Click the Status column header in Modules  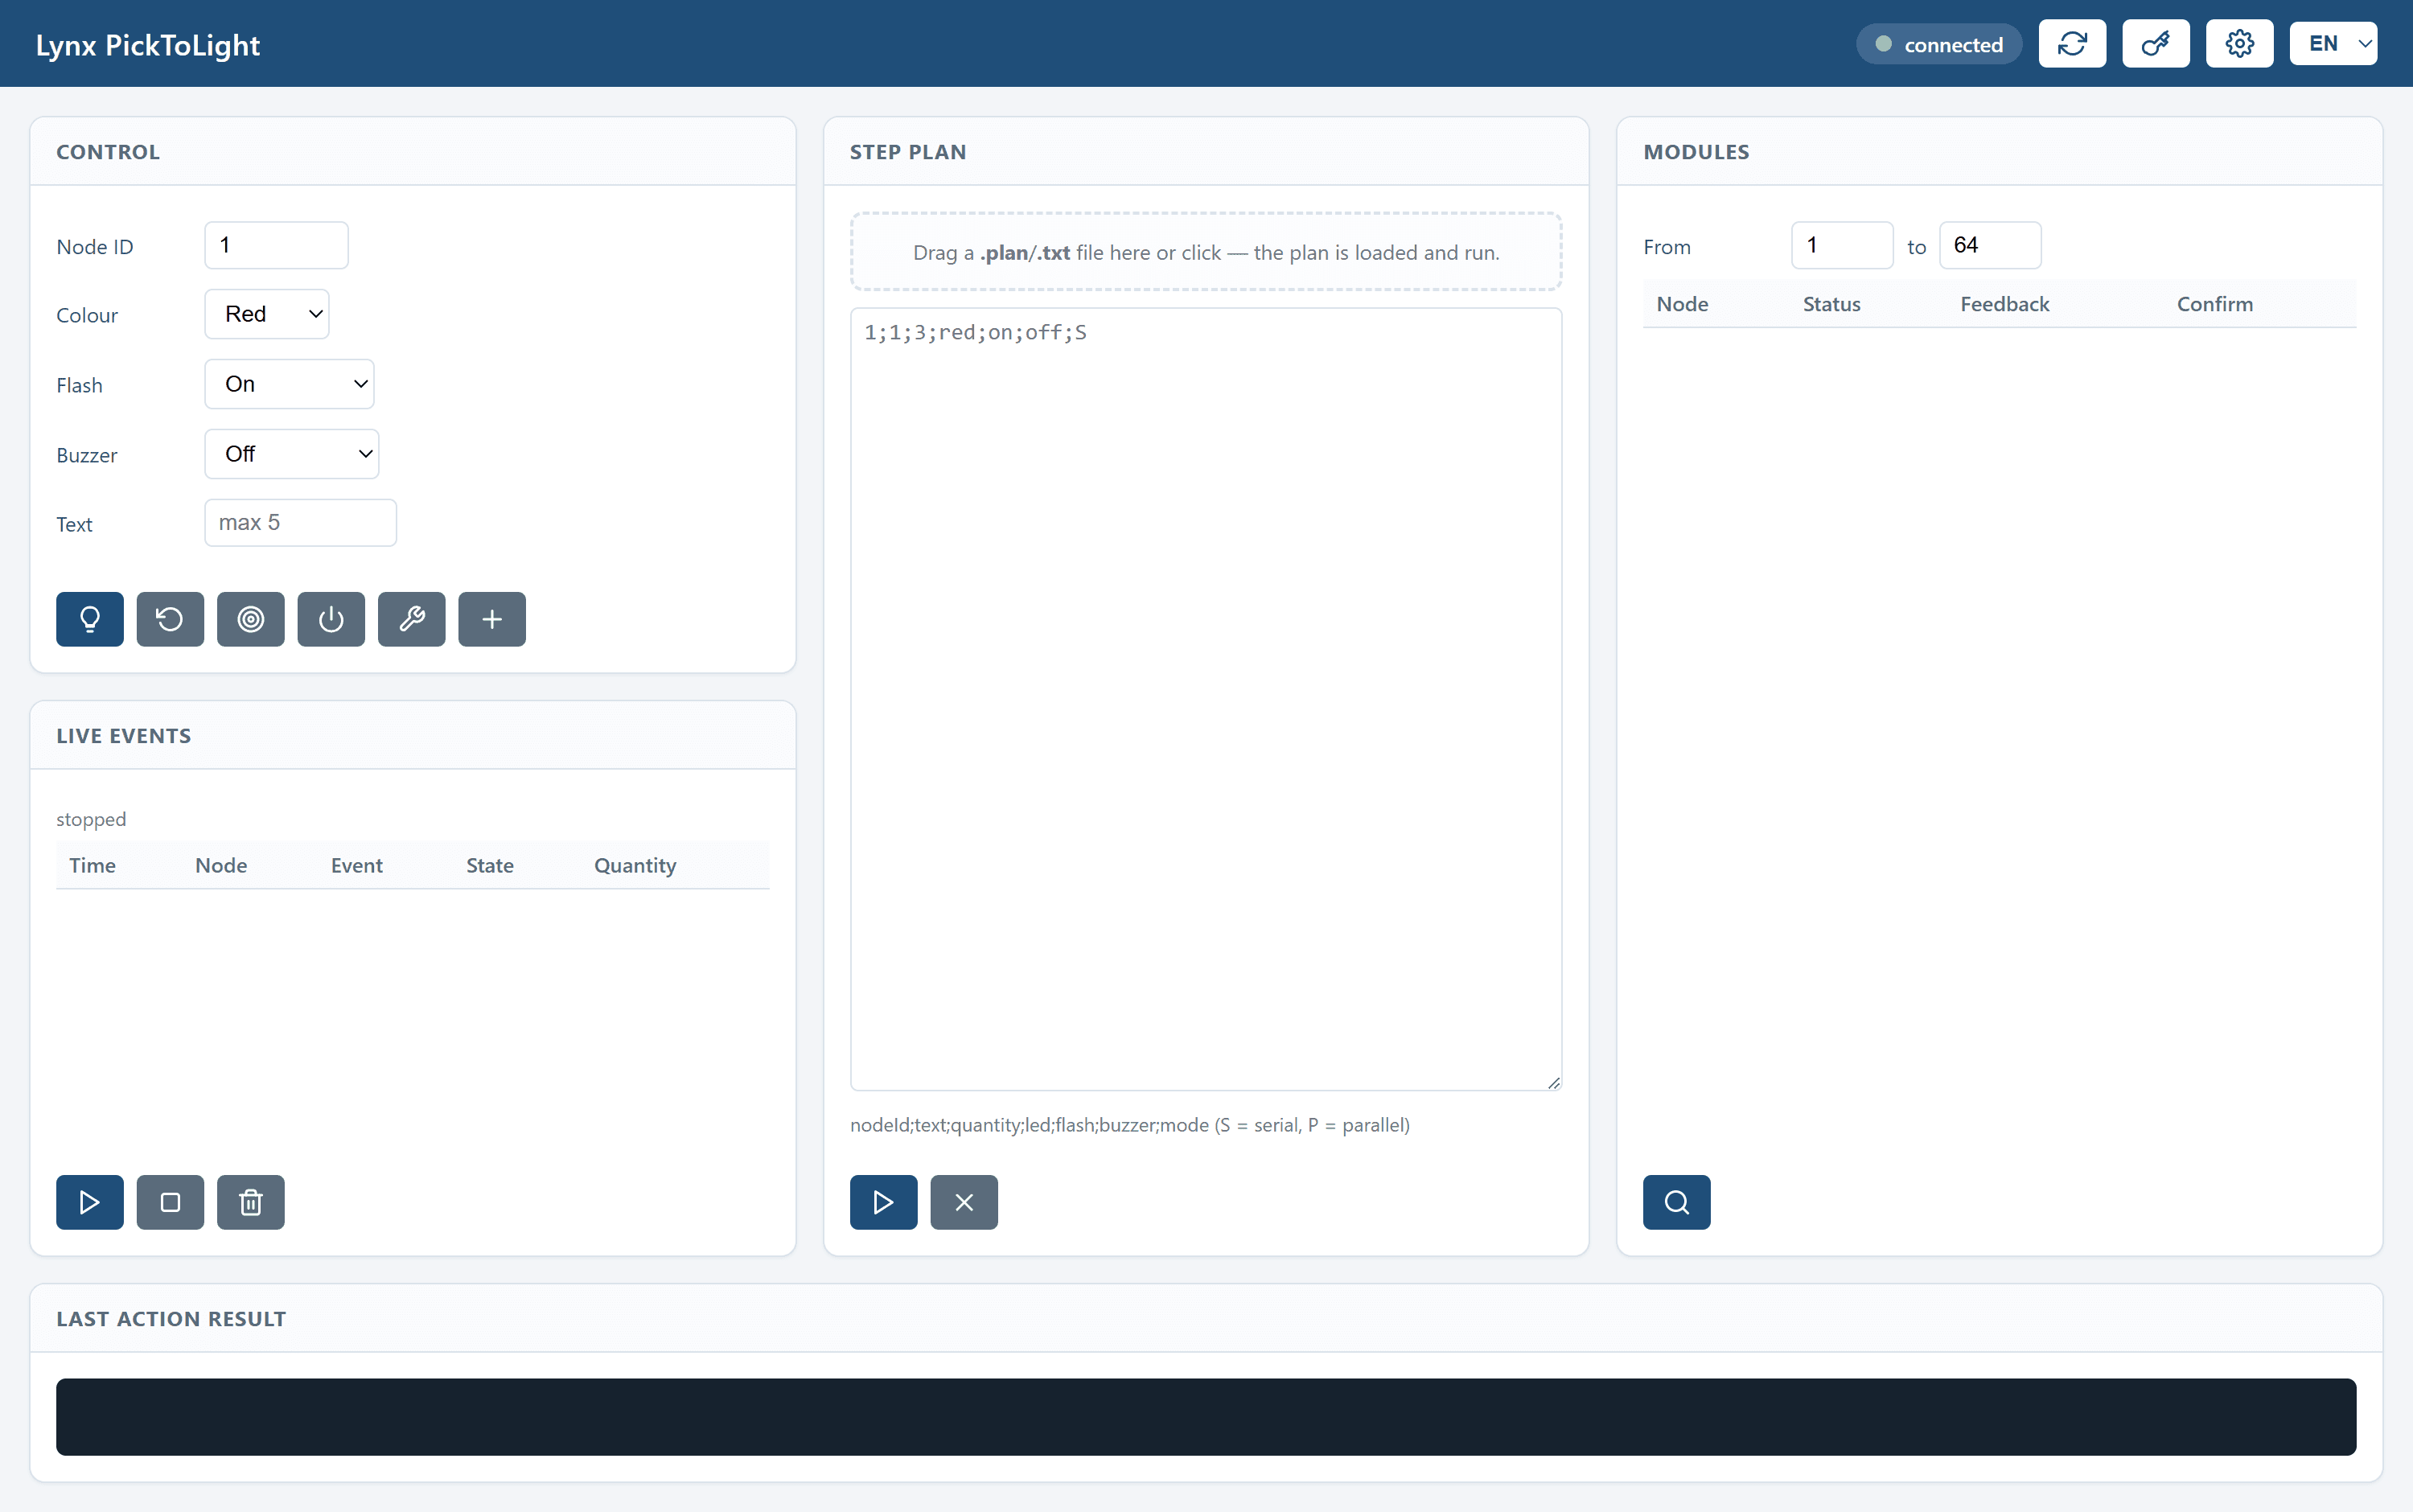tap(1831, 304)
